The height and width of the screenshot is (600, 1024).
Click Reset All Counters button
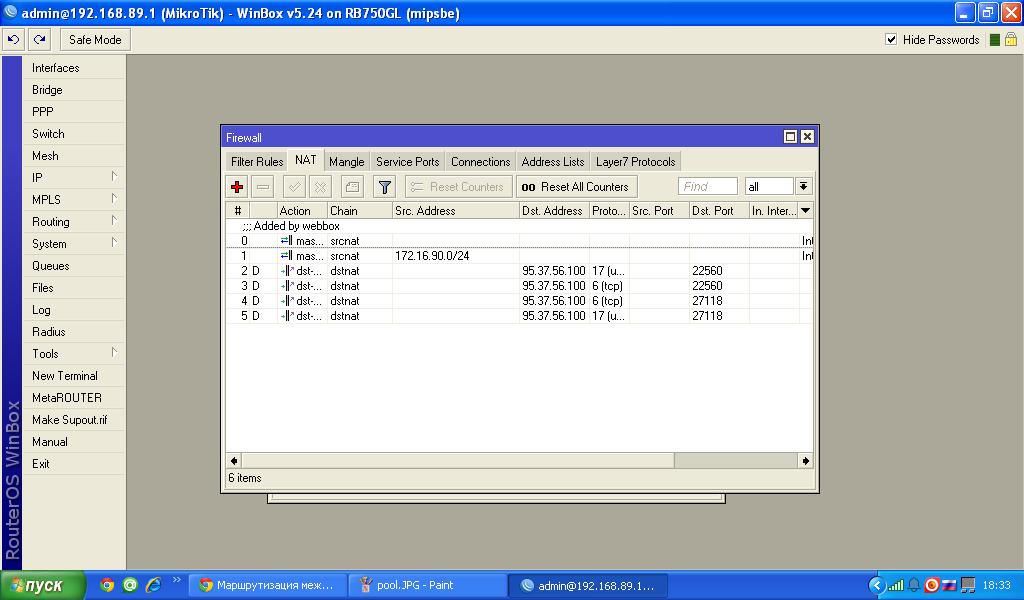pos(576,187)
